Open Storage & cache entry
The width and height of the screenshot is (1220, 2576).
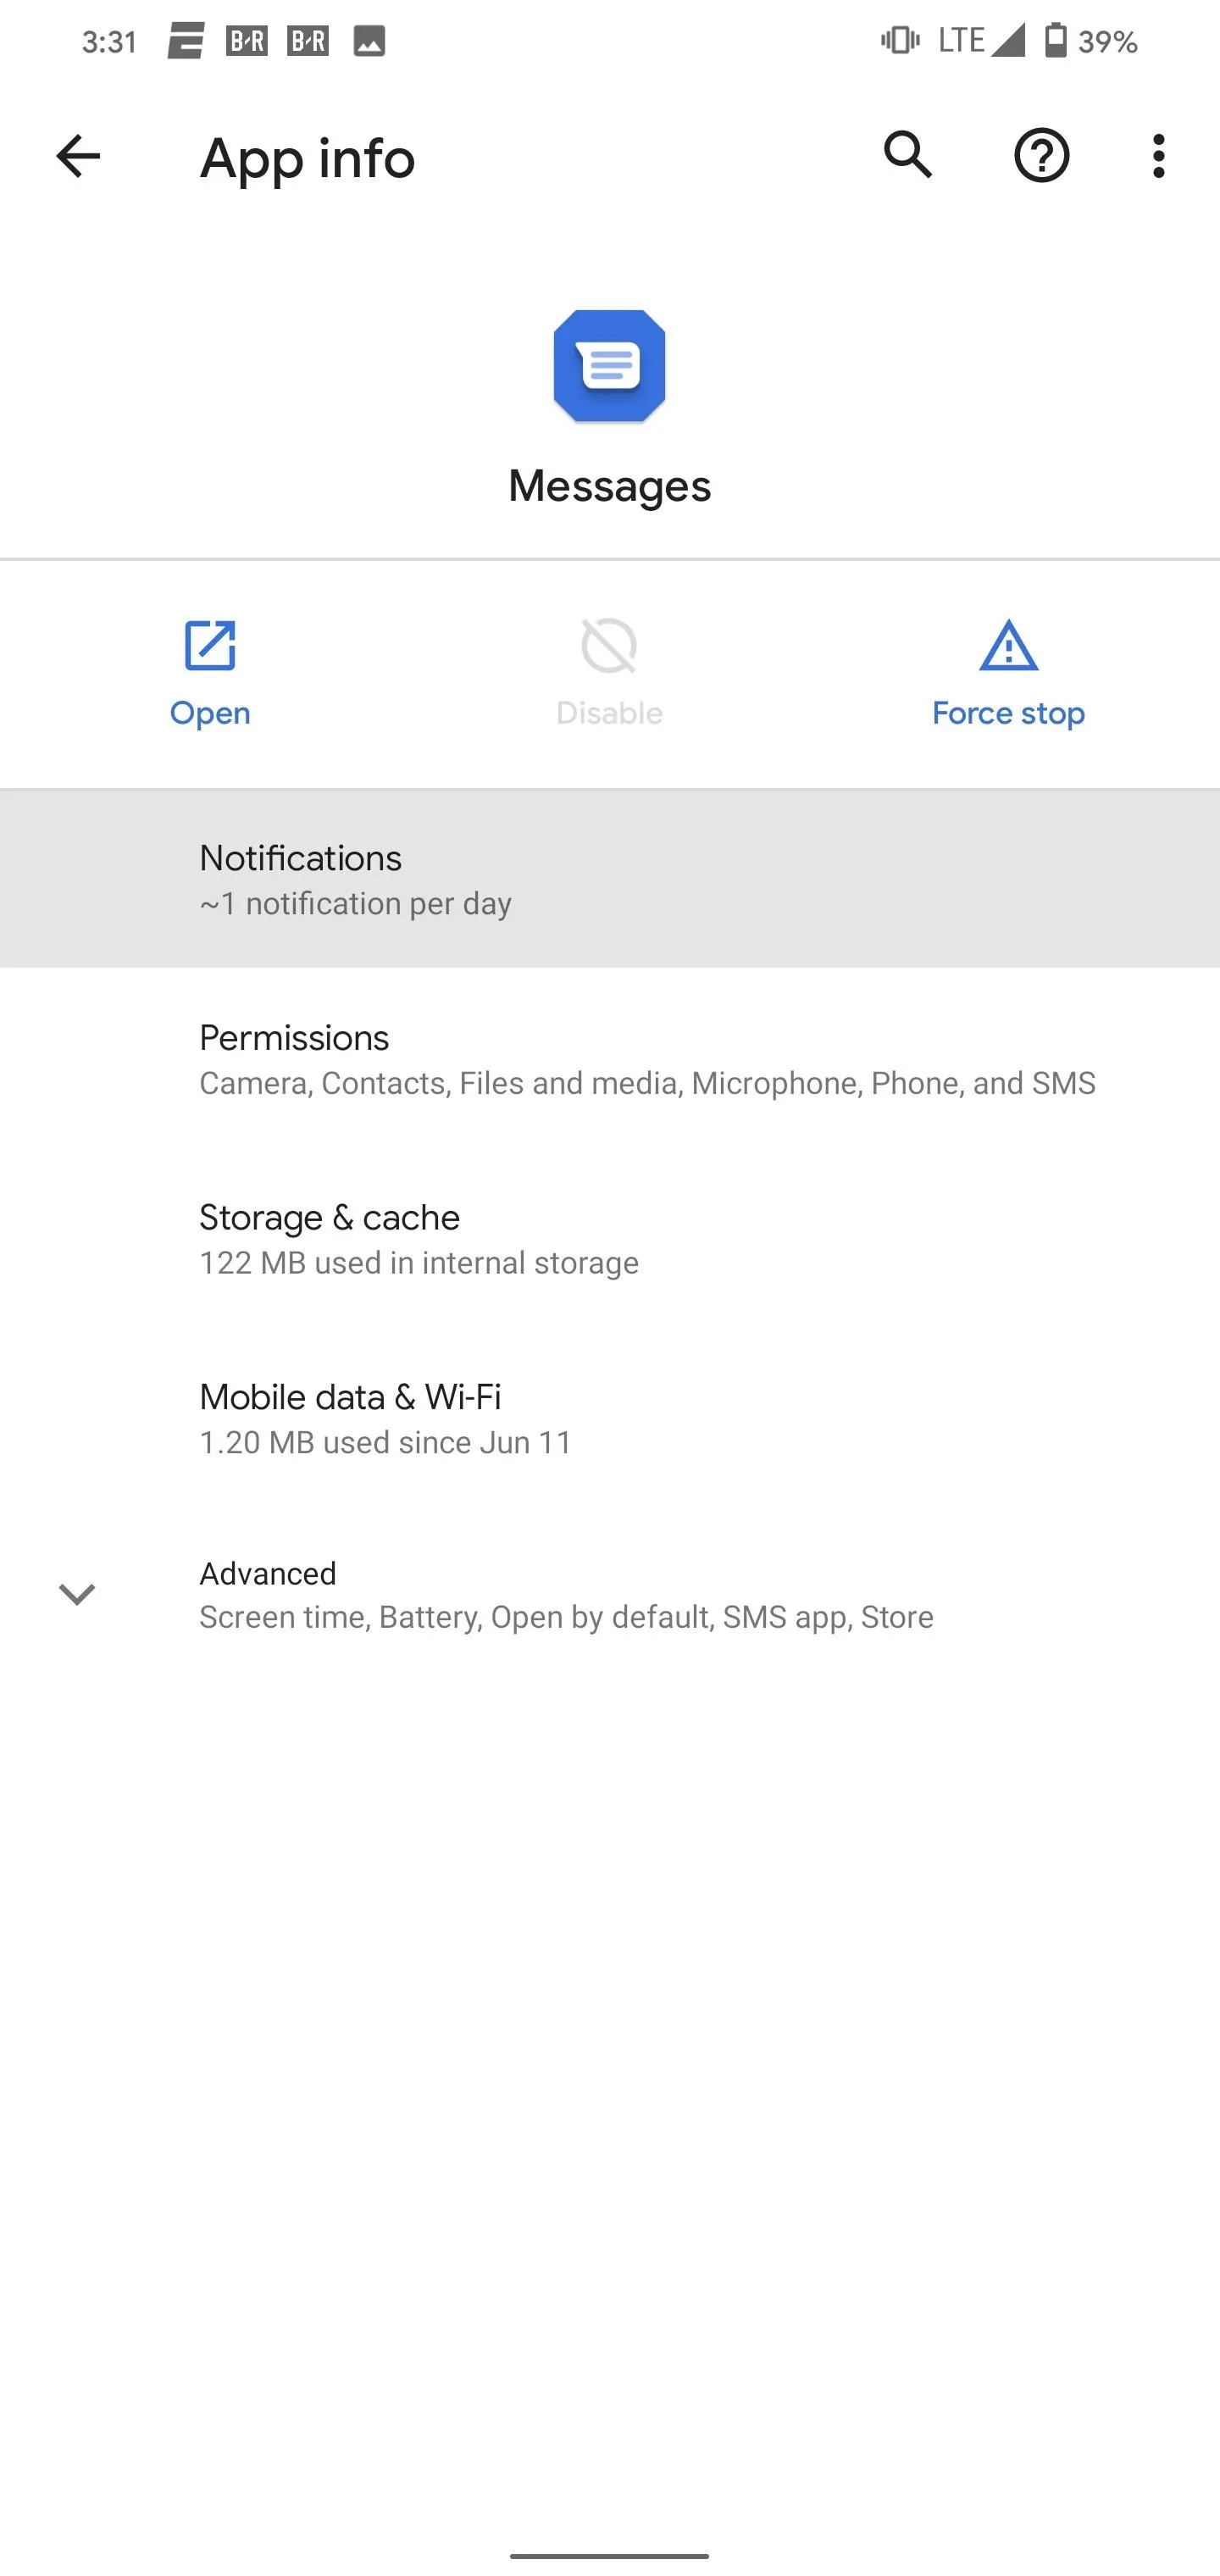[x=610, y=1238]
